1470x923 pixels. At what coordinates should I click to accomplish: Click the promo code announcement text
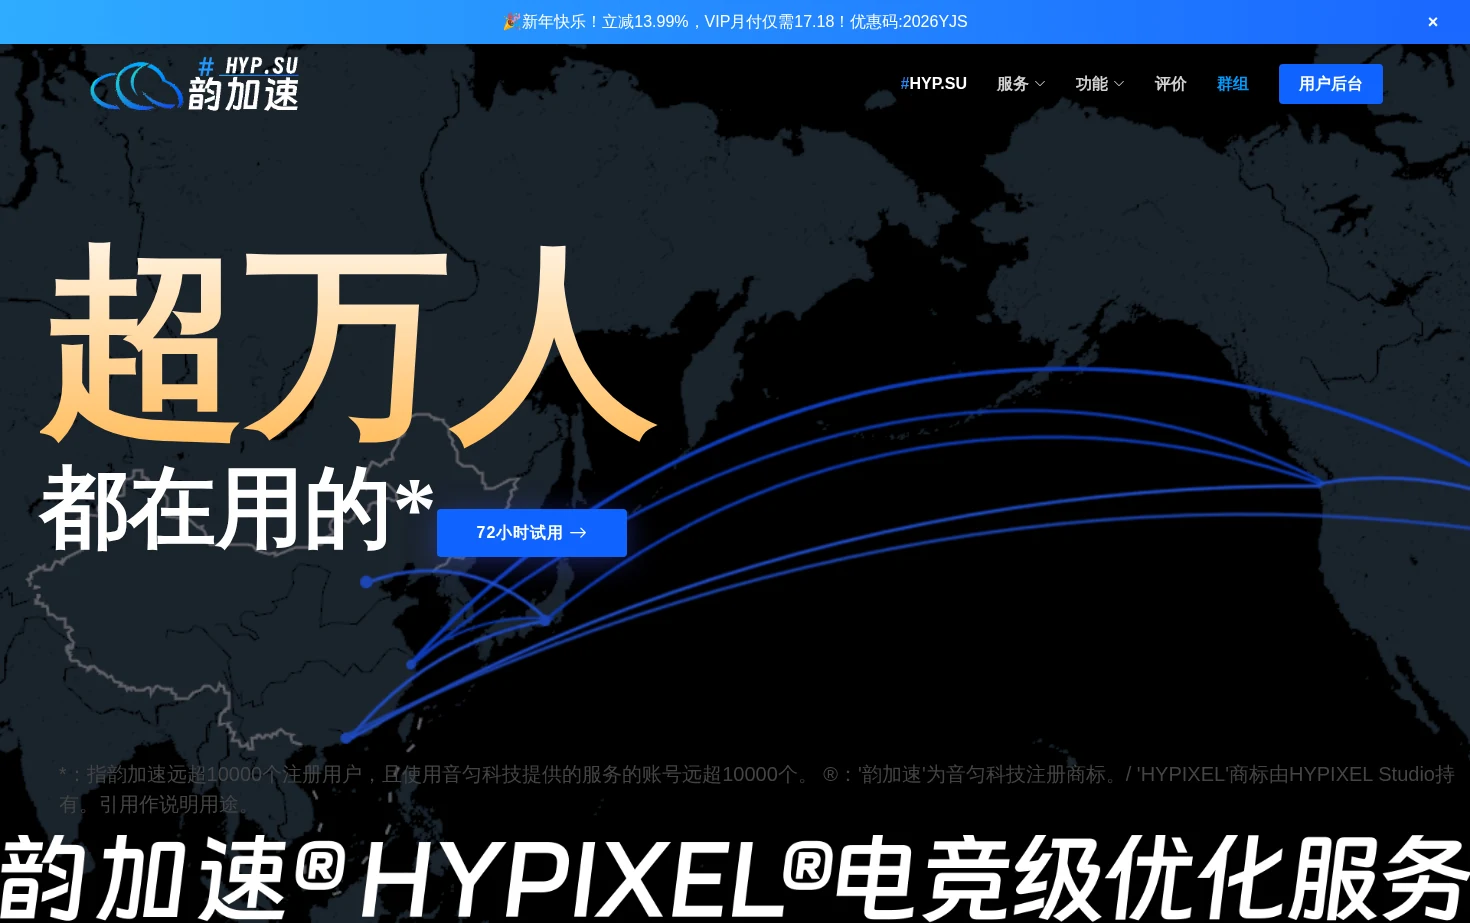735,22
